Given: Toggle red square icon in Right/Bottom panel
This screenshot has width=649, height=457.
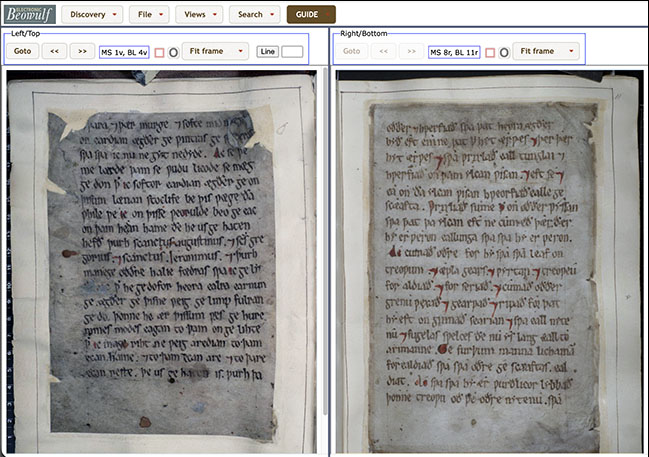Looking at the screenshot, I should 490,53.
